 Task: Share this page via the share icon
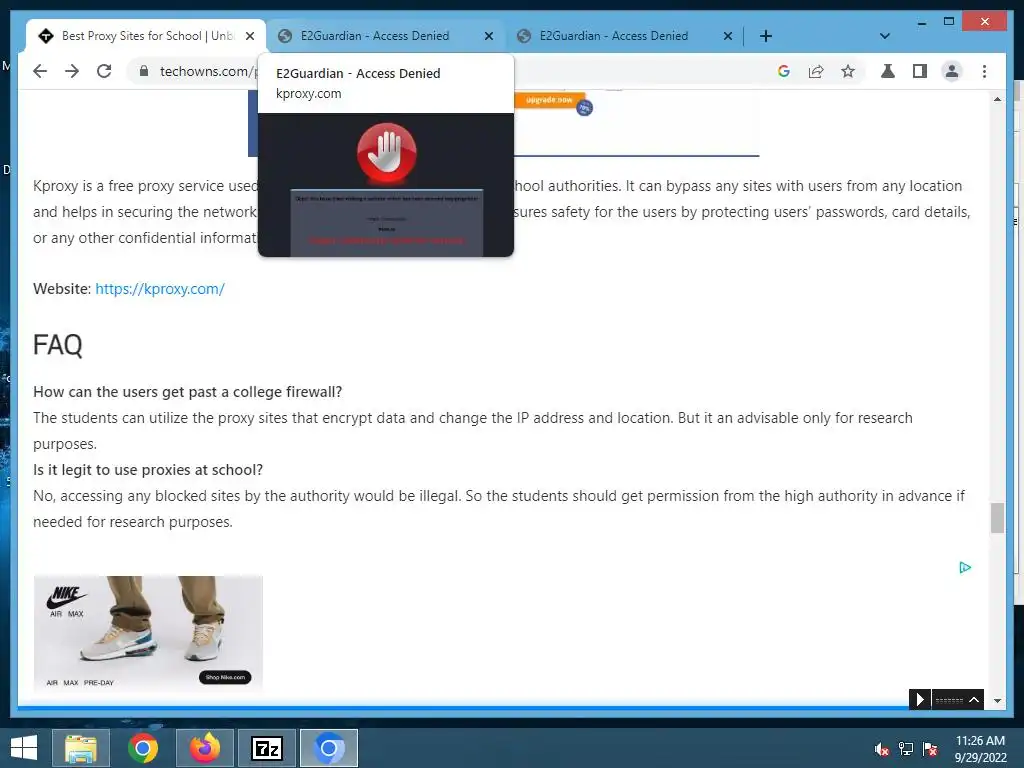coord(816,71)
